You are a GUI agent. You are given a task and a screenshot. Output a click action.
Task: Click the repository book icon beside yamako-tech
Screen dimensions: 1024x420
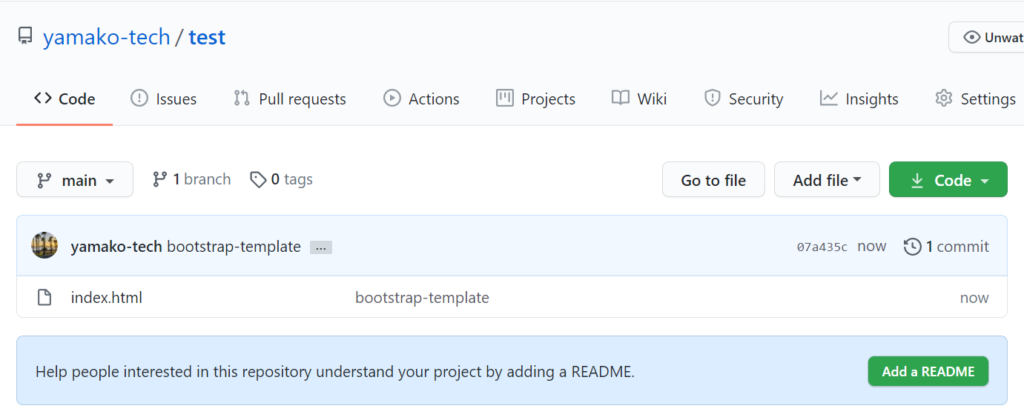pyautogui.click(x=25, y=37)
